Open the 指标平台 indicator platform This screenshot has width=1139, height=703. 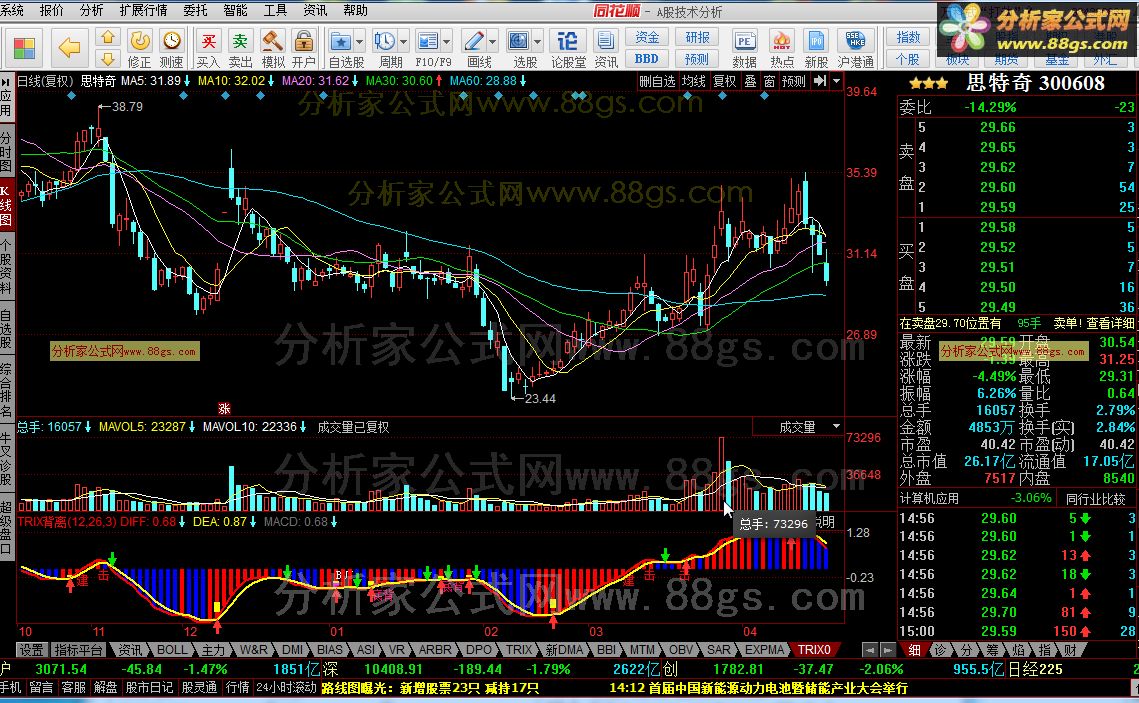point(78,649)
